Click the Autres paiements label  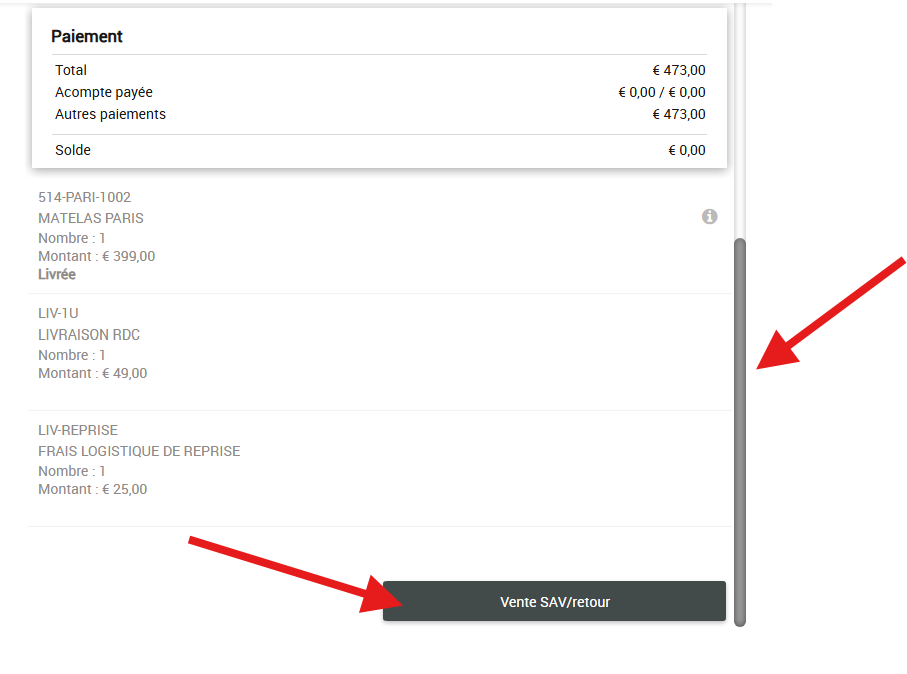pos(110,114)
